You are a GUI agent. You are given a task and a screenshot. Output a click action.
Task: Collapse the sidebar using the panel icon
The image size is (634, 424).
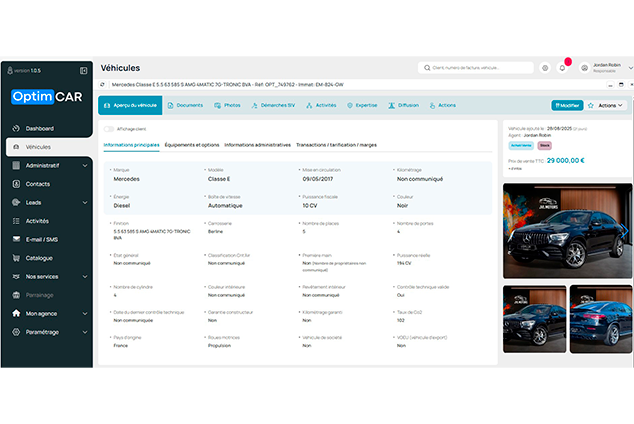pyautogui.click(x=84, y=70)
